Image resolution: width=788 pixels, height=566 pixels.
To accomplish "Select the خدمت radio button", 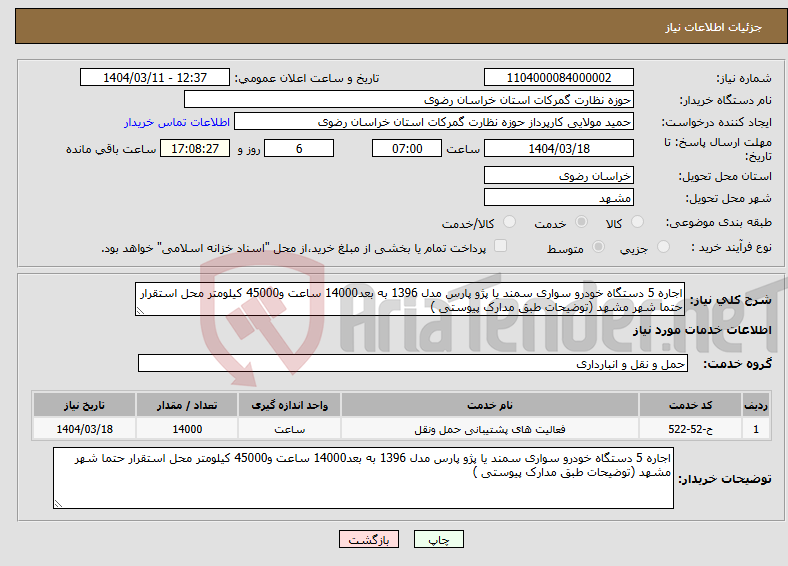I will tap(581, 222).
